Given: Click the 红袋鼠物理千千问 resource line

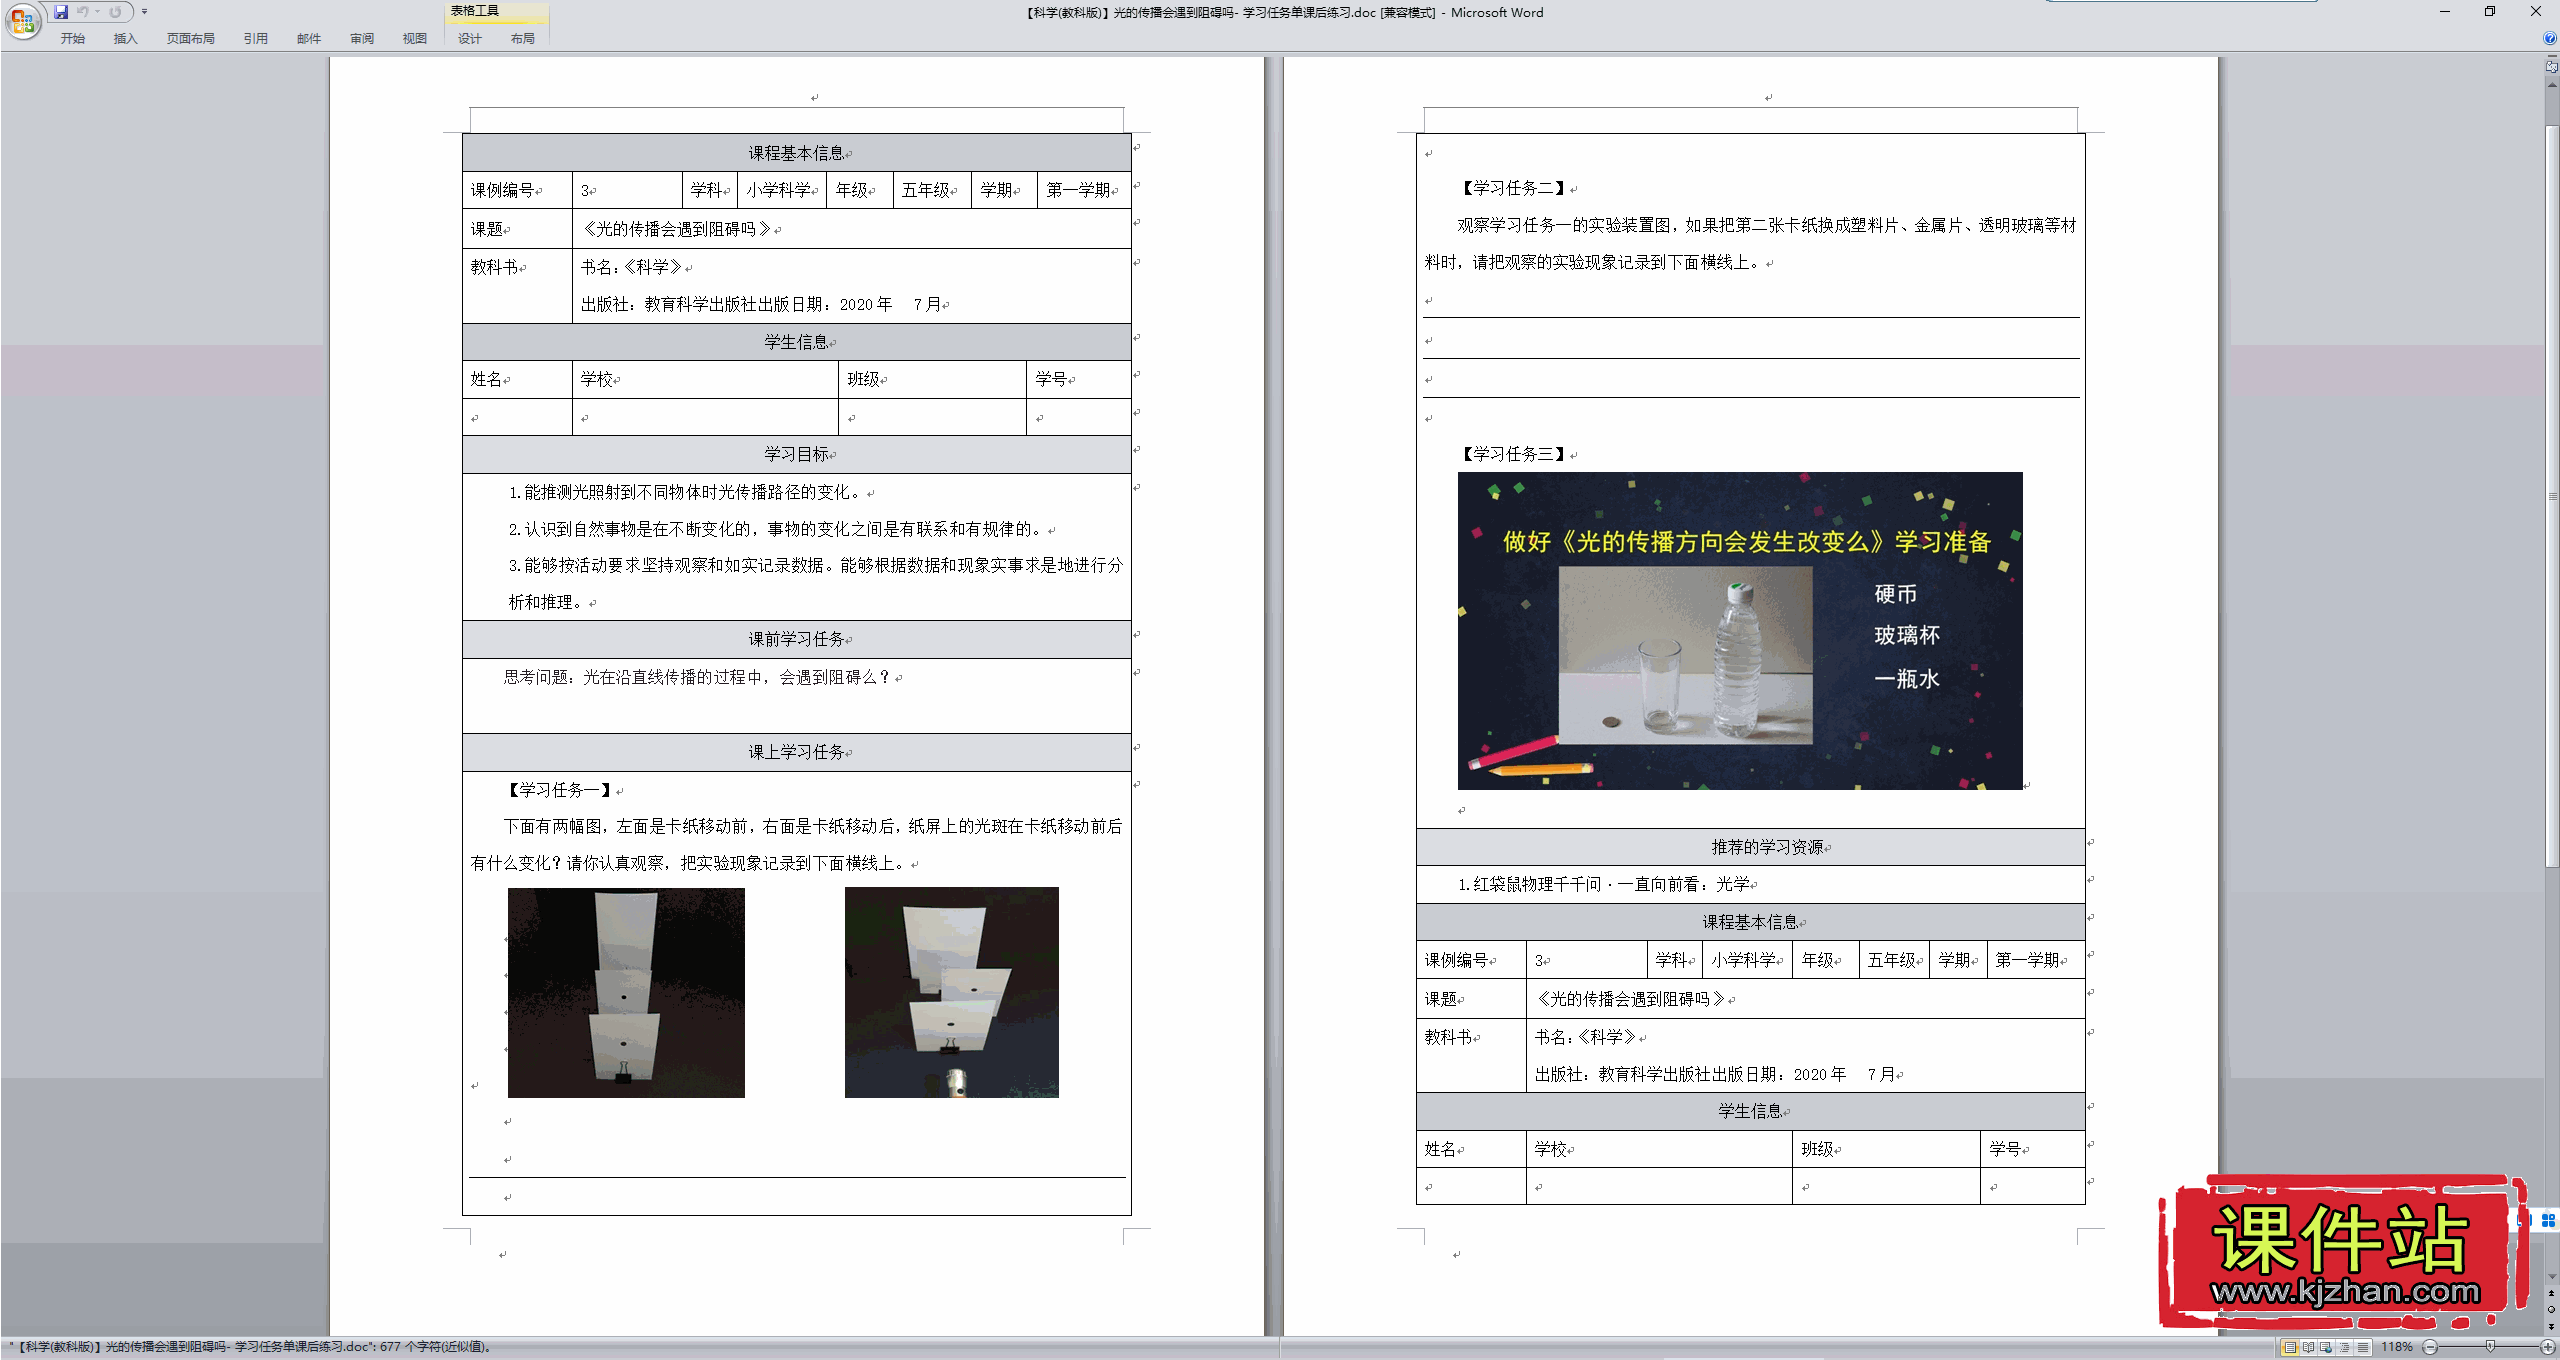Looking at the screenshot, I should [x=1604, y=884].
